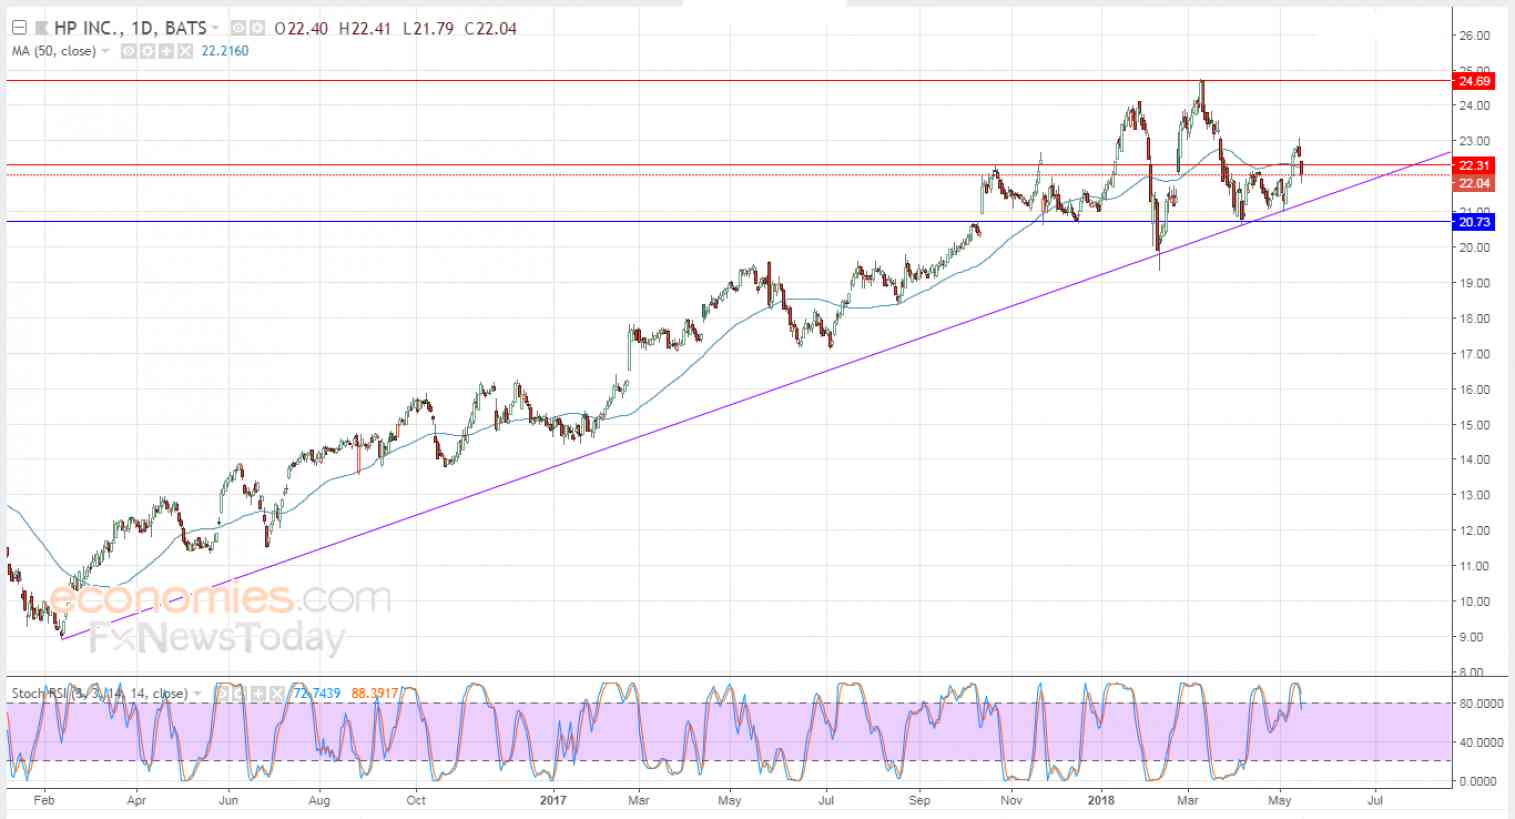
Task: Expand the Stoch RSI dropdown arrow
Action: 198,693
